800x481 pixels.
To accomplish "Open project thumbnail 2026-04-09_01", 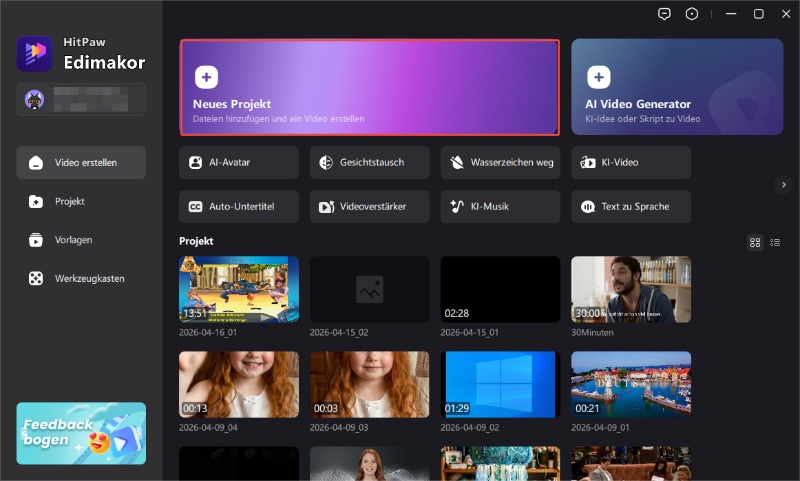I will point(631,384).
